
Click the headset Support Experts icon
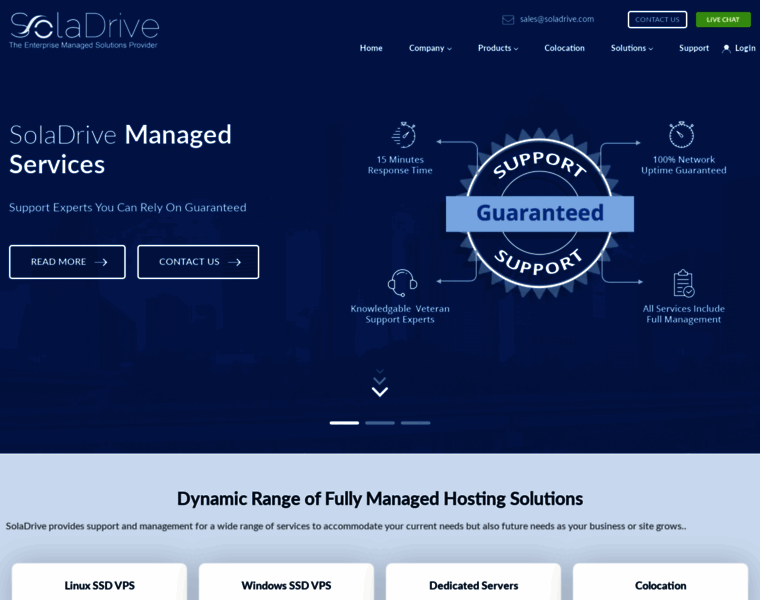(402, 282)
